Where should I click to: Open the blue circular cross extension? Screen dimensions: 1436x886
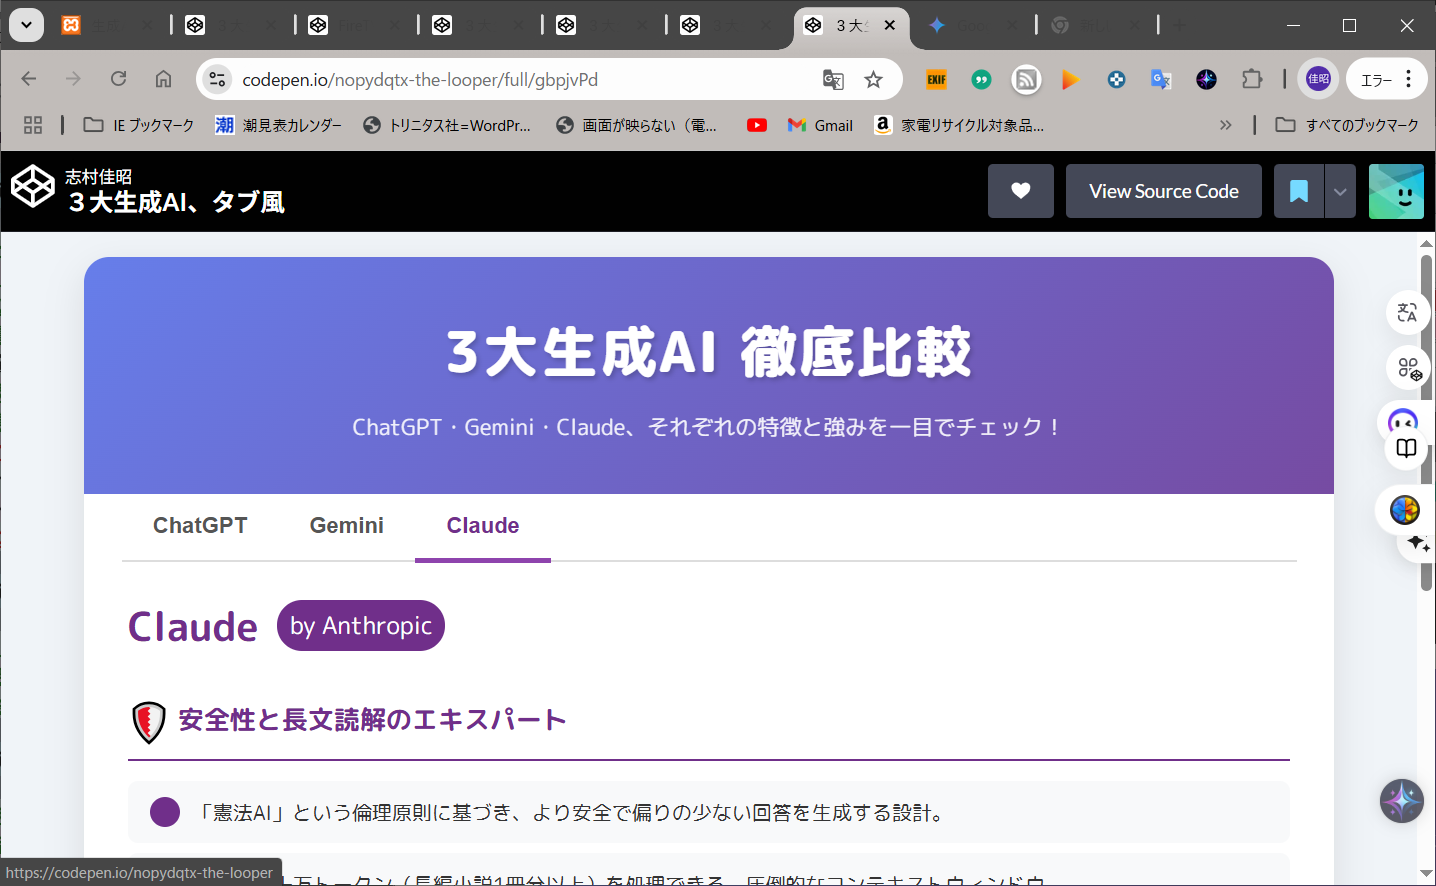[1116, 79]
